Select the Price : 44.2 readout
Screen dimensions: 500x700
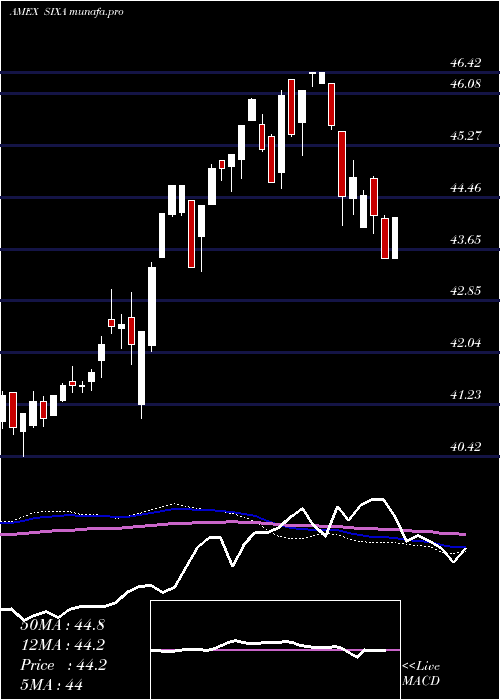[x=63, y=665]
